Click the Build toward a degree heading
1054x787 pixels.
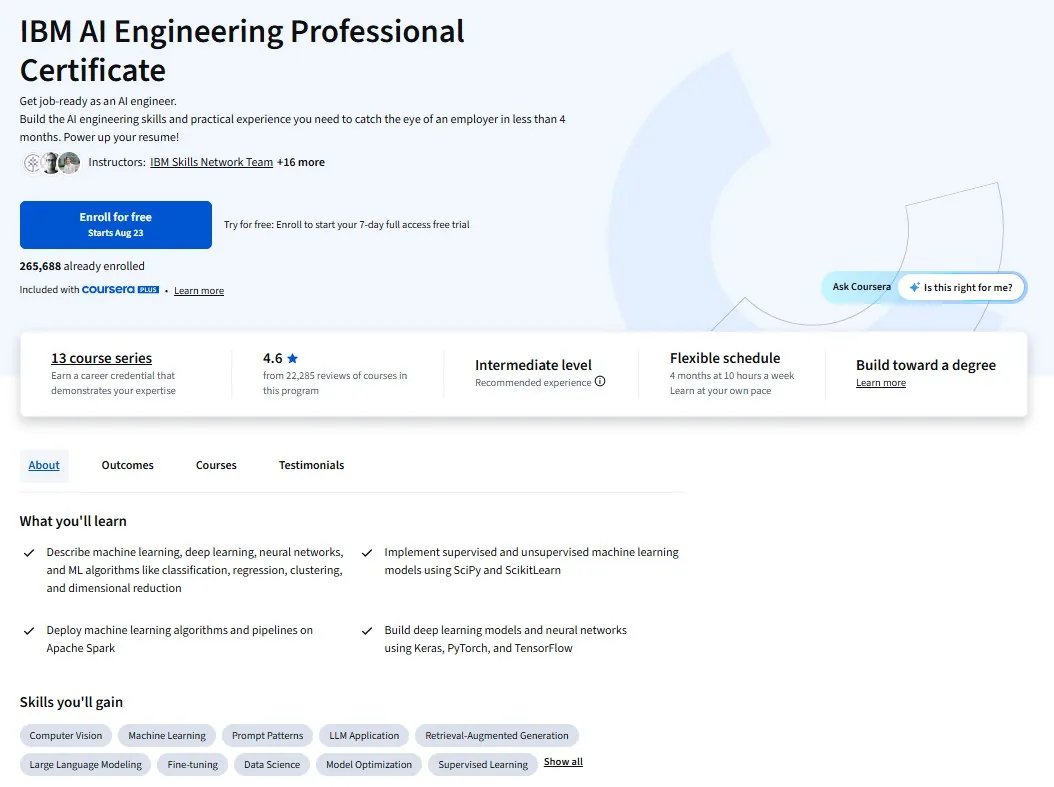(926, 365)
